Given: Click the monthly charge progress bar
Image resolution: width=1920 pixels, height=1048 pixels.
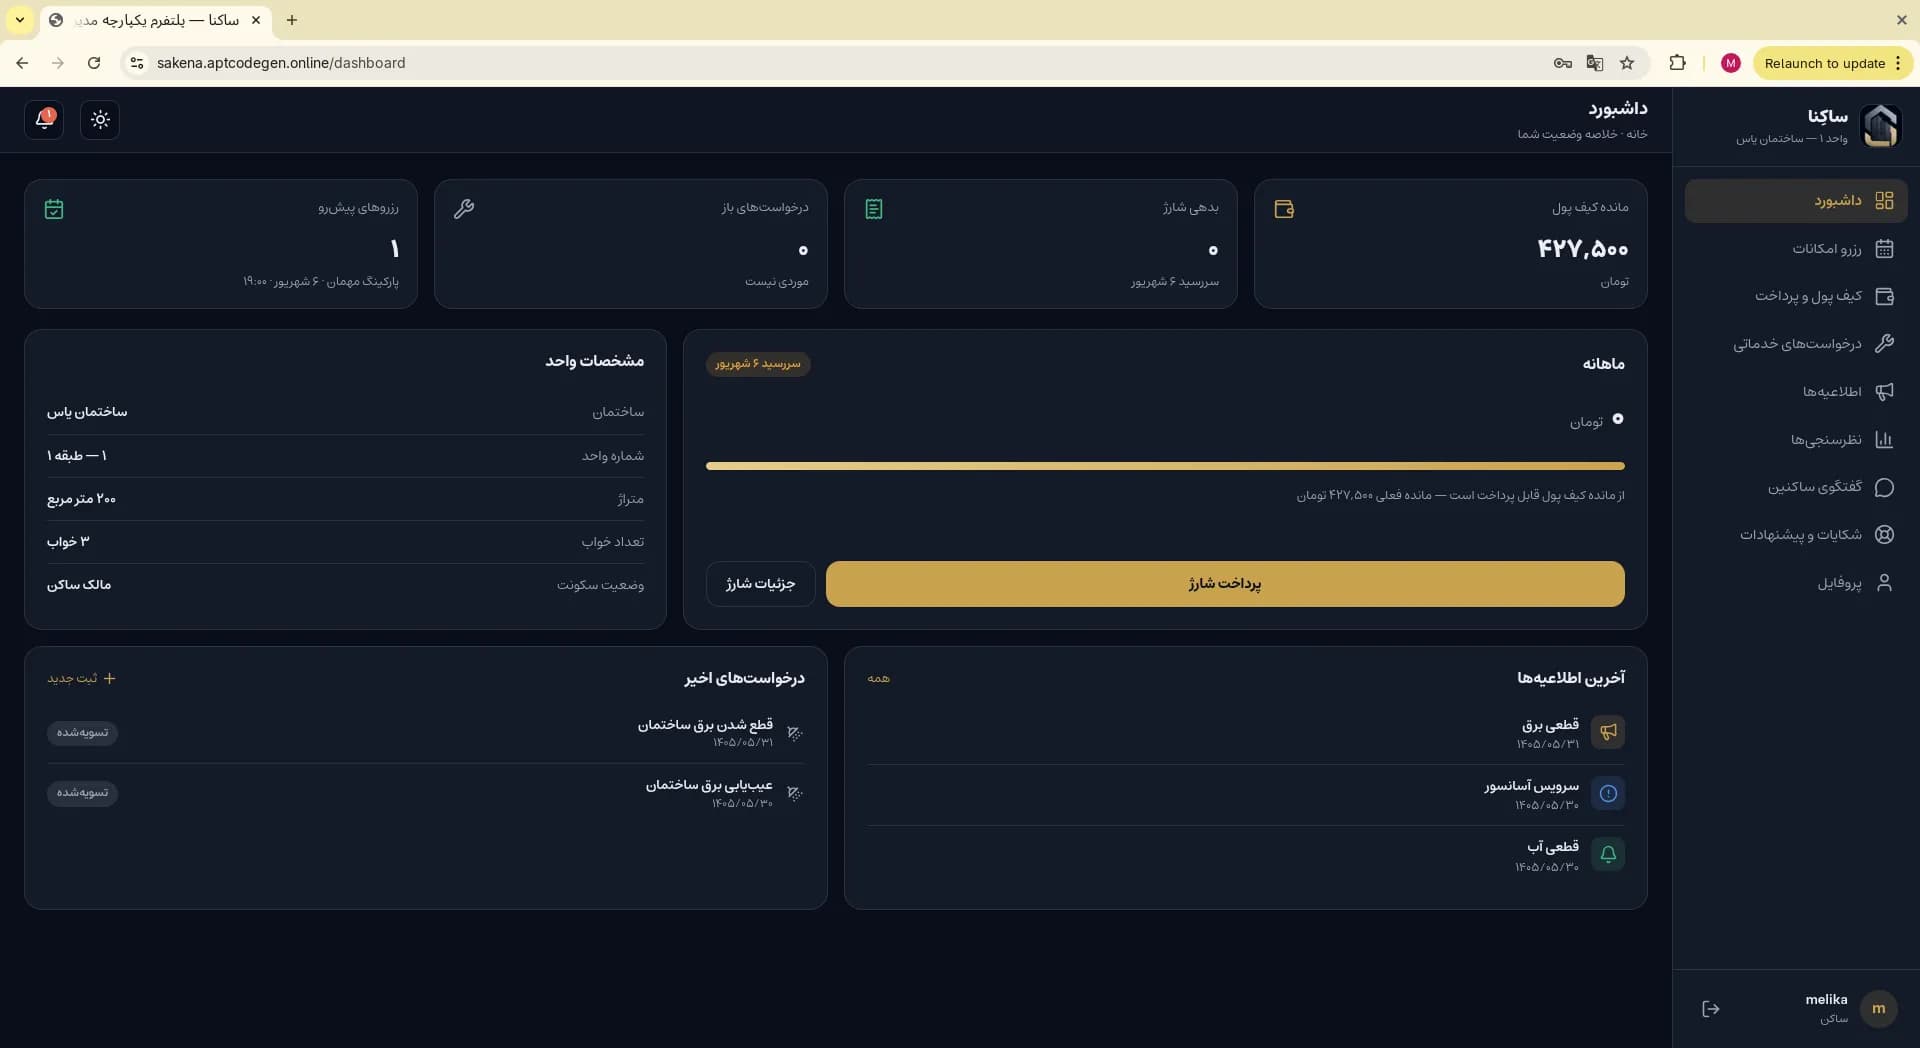Looking at the screenshot, I should [1165, 466].
